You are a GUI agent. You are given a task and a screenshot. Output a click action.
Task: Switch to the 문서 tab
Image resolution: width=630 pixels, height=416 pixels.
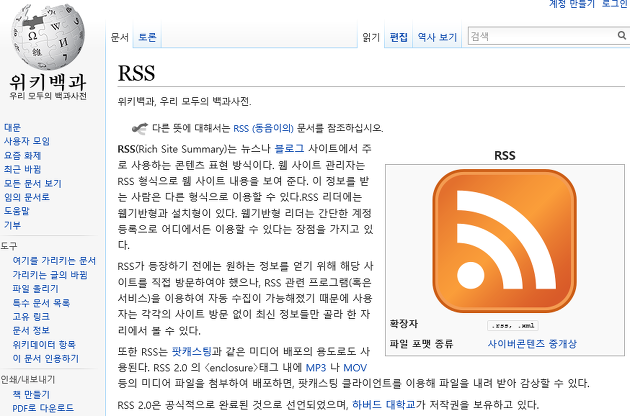pyautogui.click(x=119, y=37)
